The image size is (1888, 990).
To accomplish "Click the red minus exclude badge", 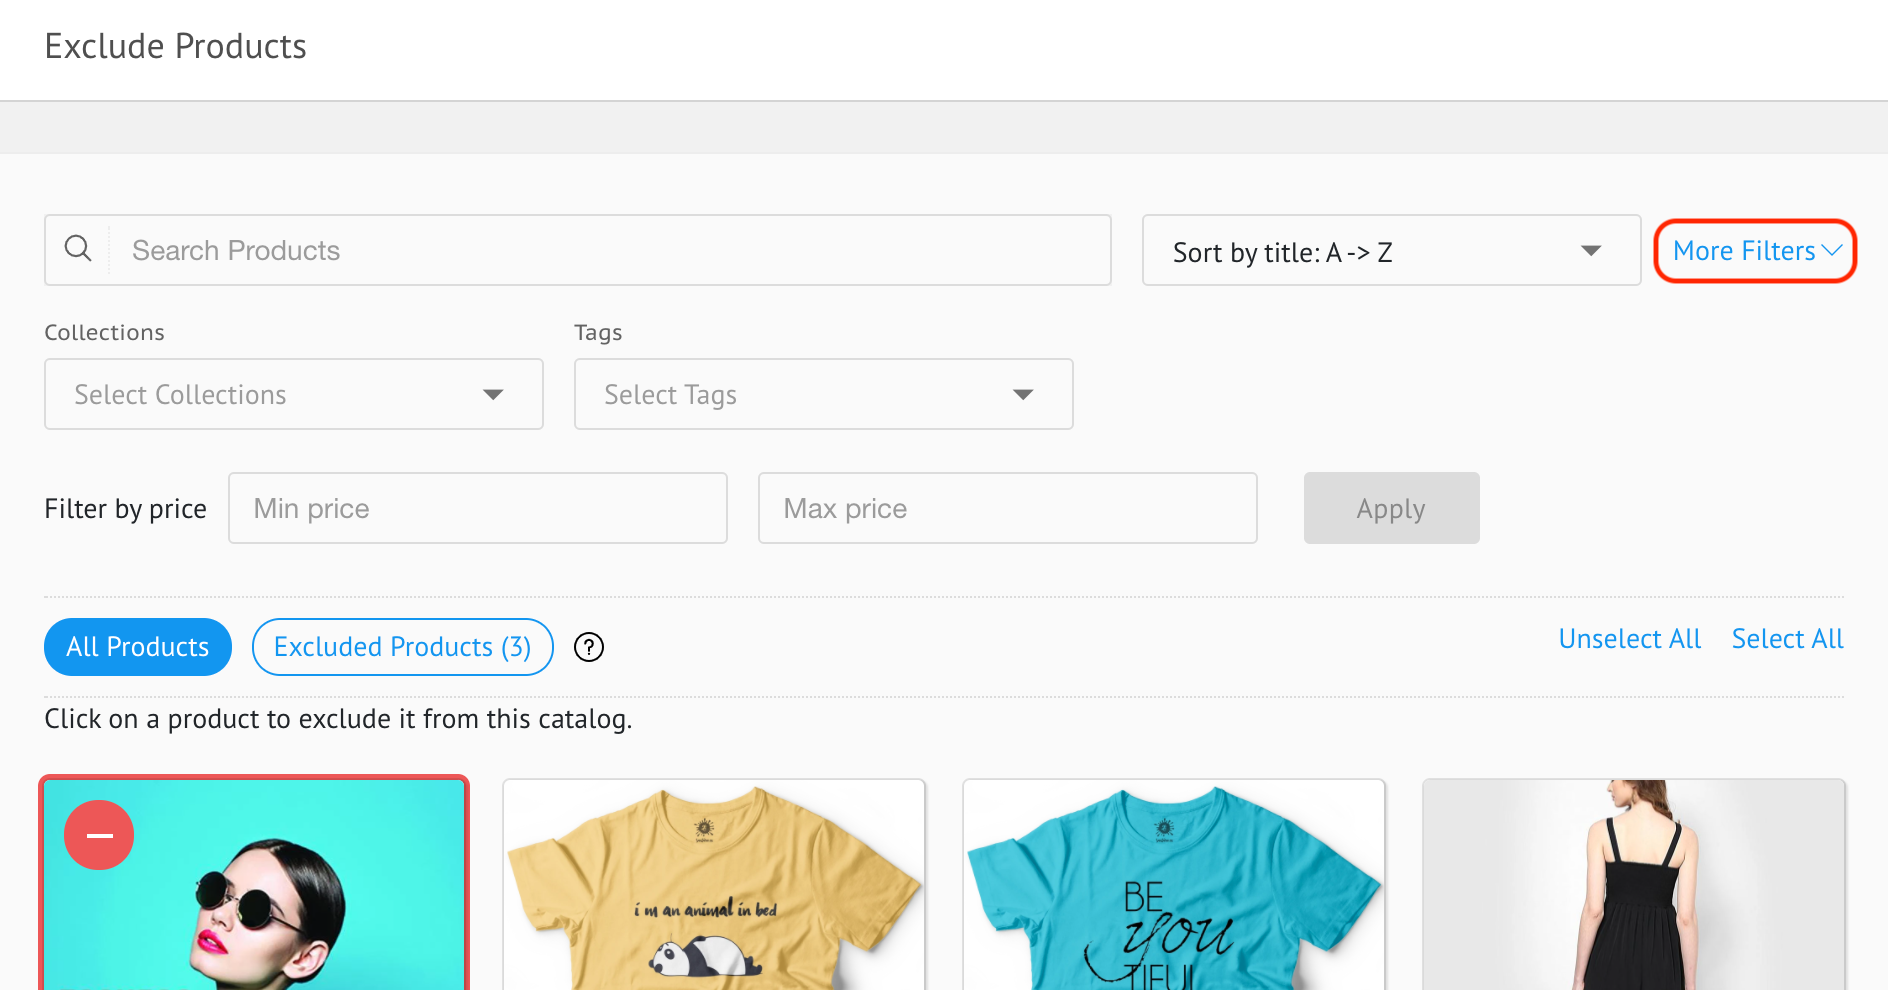I will (99, 835).
